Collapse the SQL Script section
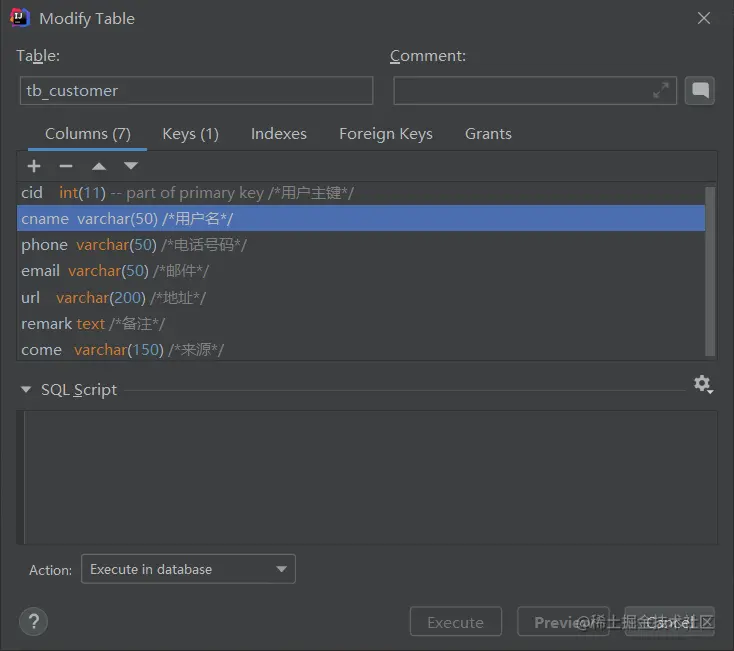The image size is (734, 651). pos(26,390)
